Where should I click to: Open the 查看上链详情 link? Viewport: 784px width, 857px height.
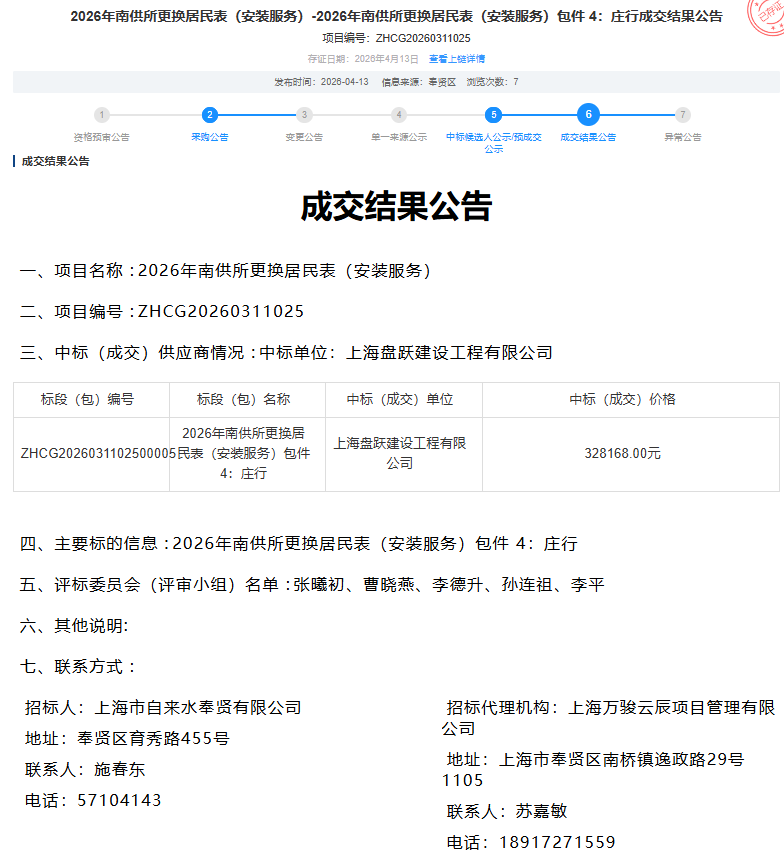click(457, 59)
